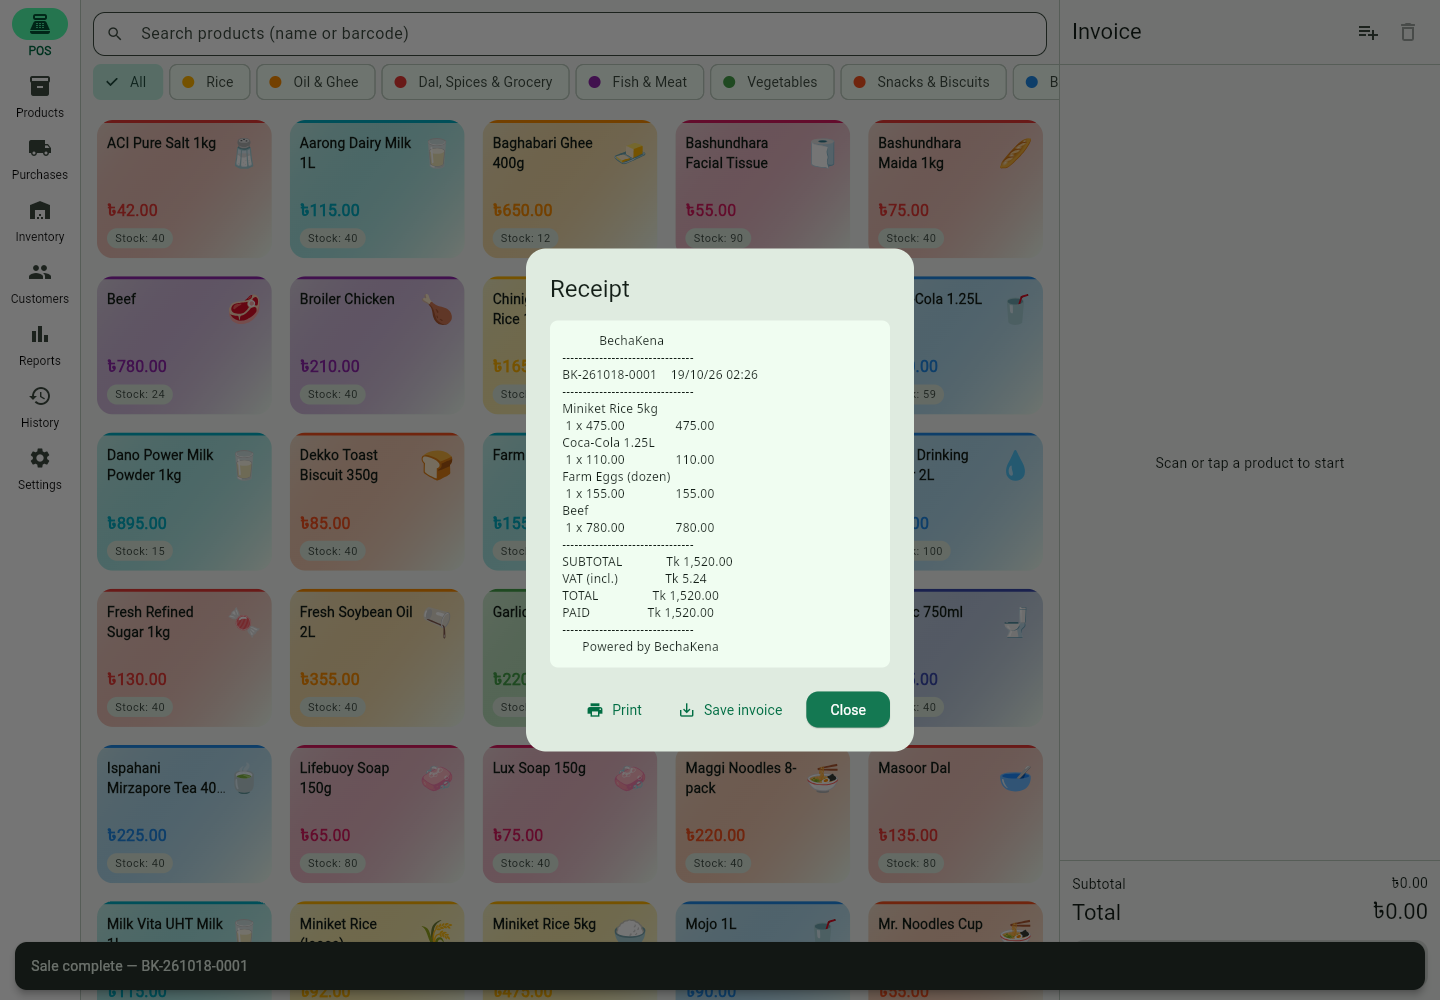Viewport: 1440px width, 1000px height.
Task: Filter by Vegetables category
Action: [772, 82]
